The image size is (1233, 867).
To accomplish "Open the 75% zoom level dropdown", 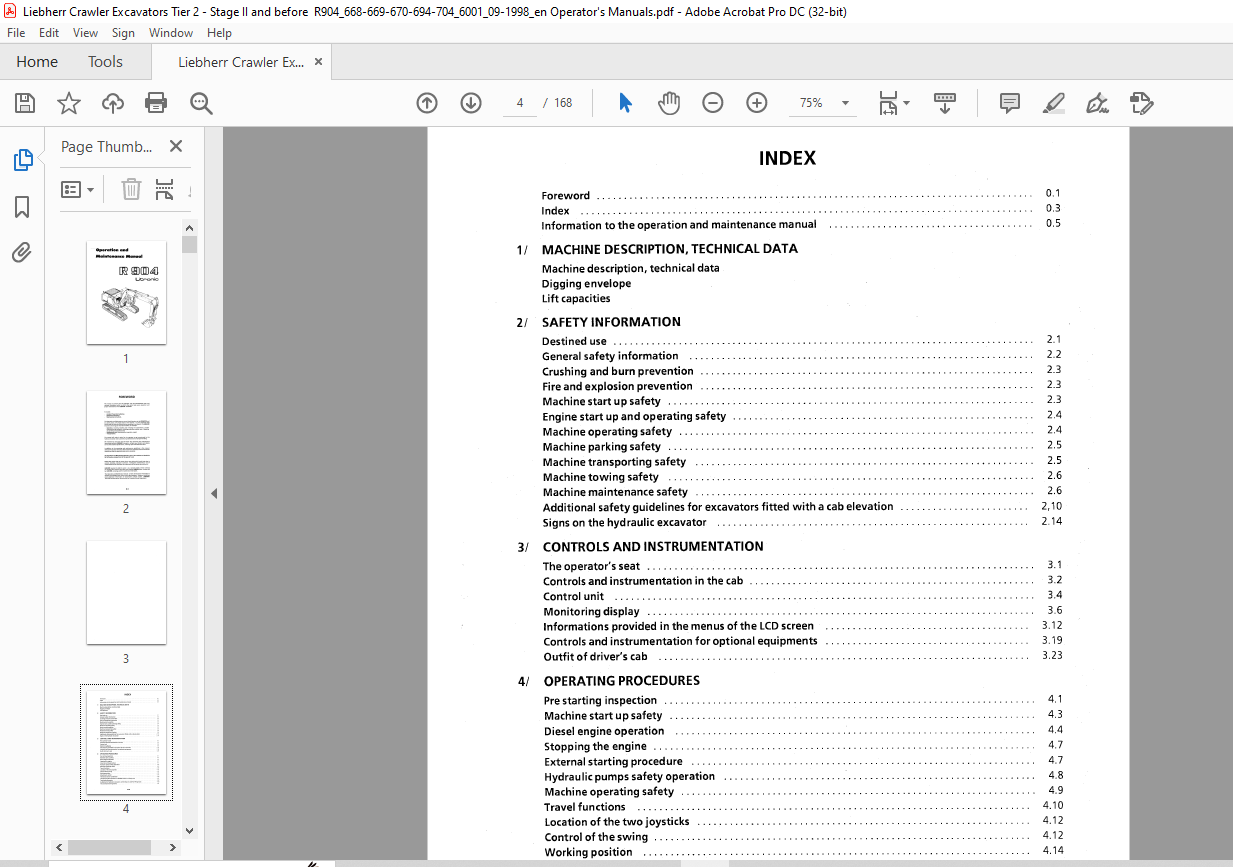I will point(845,103).
